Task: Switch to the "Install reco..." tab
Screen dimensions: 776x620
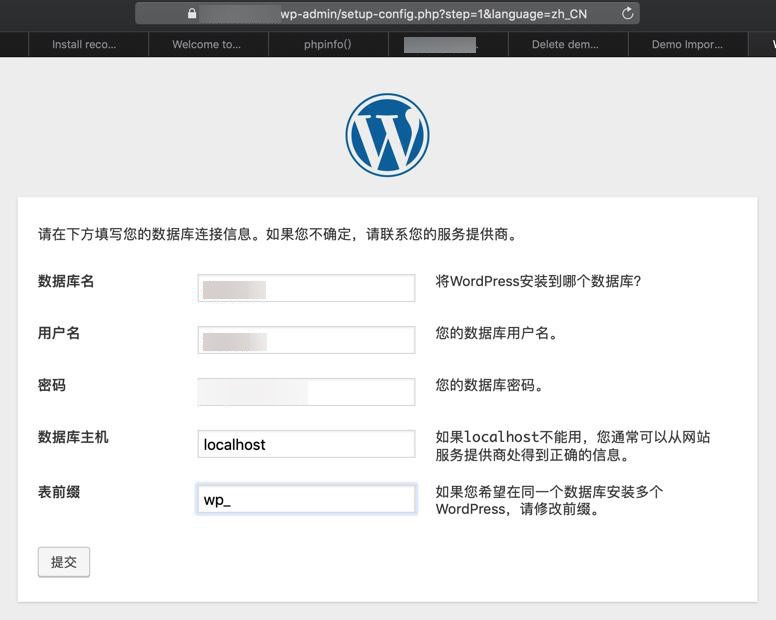Action: click(89, 45)
